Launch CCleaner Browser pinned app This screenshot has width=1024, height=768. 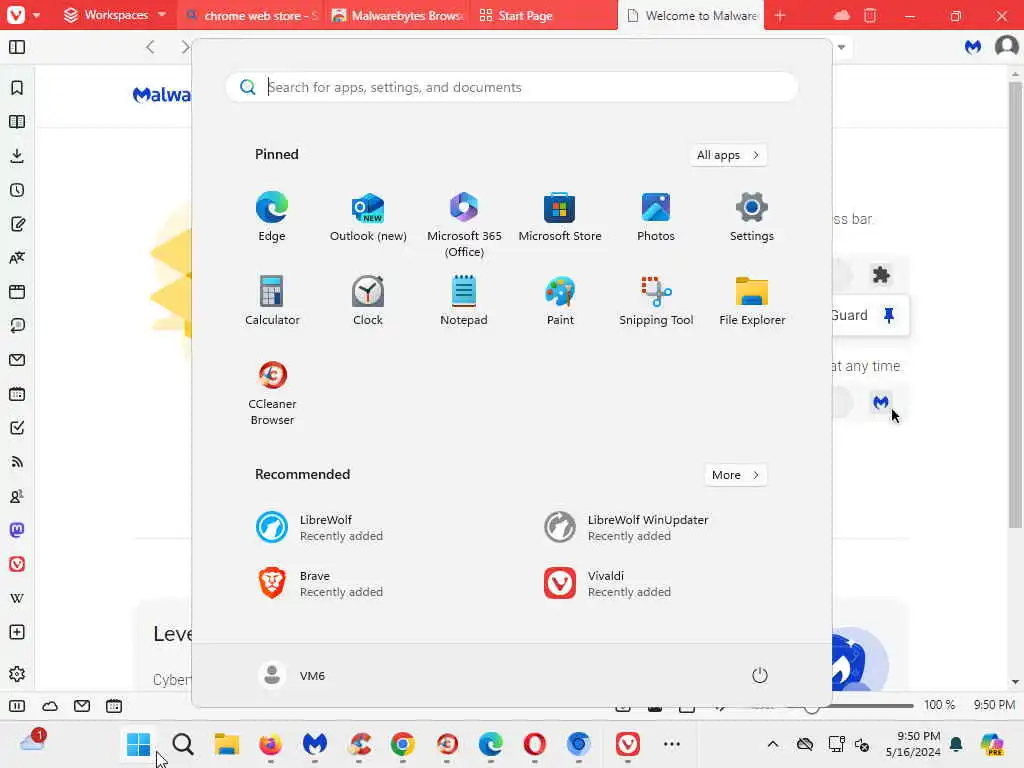coord(272,393)
